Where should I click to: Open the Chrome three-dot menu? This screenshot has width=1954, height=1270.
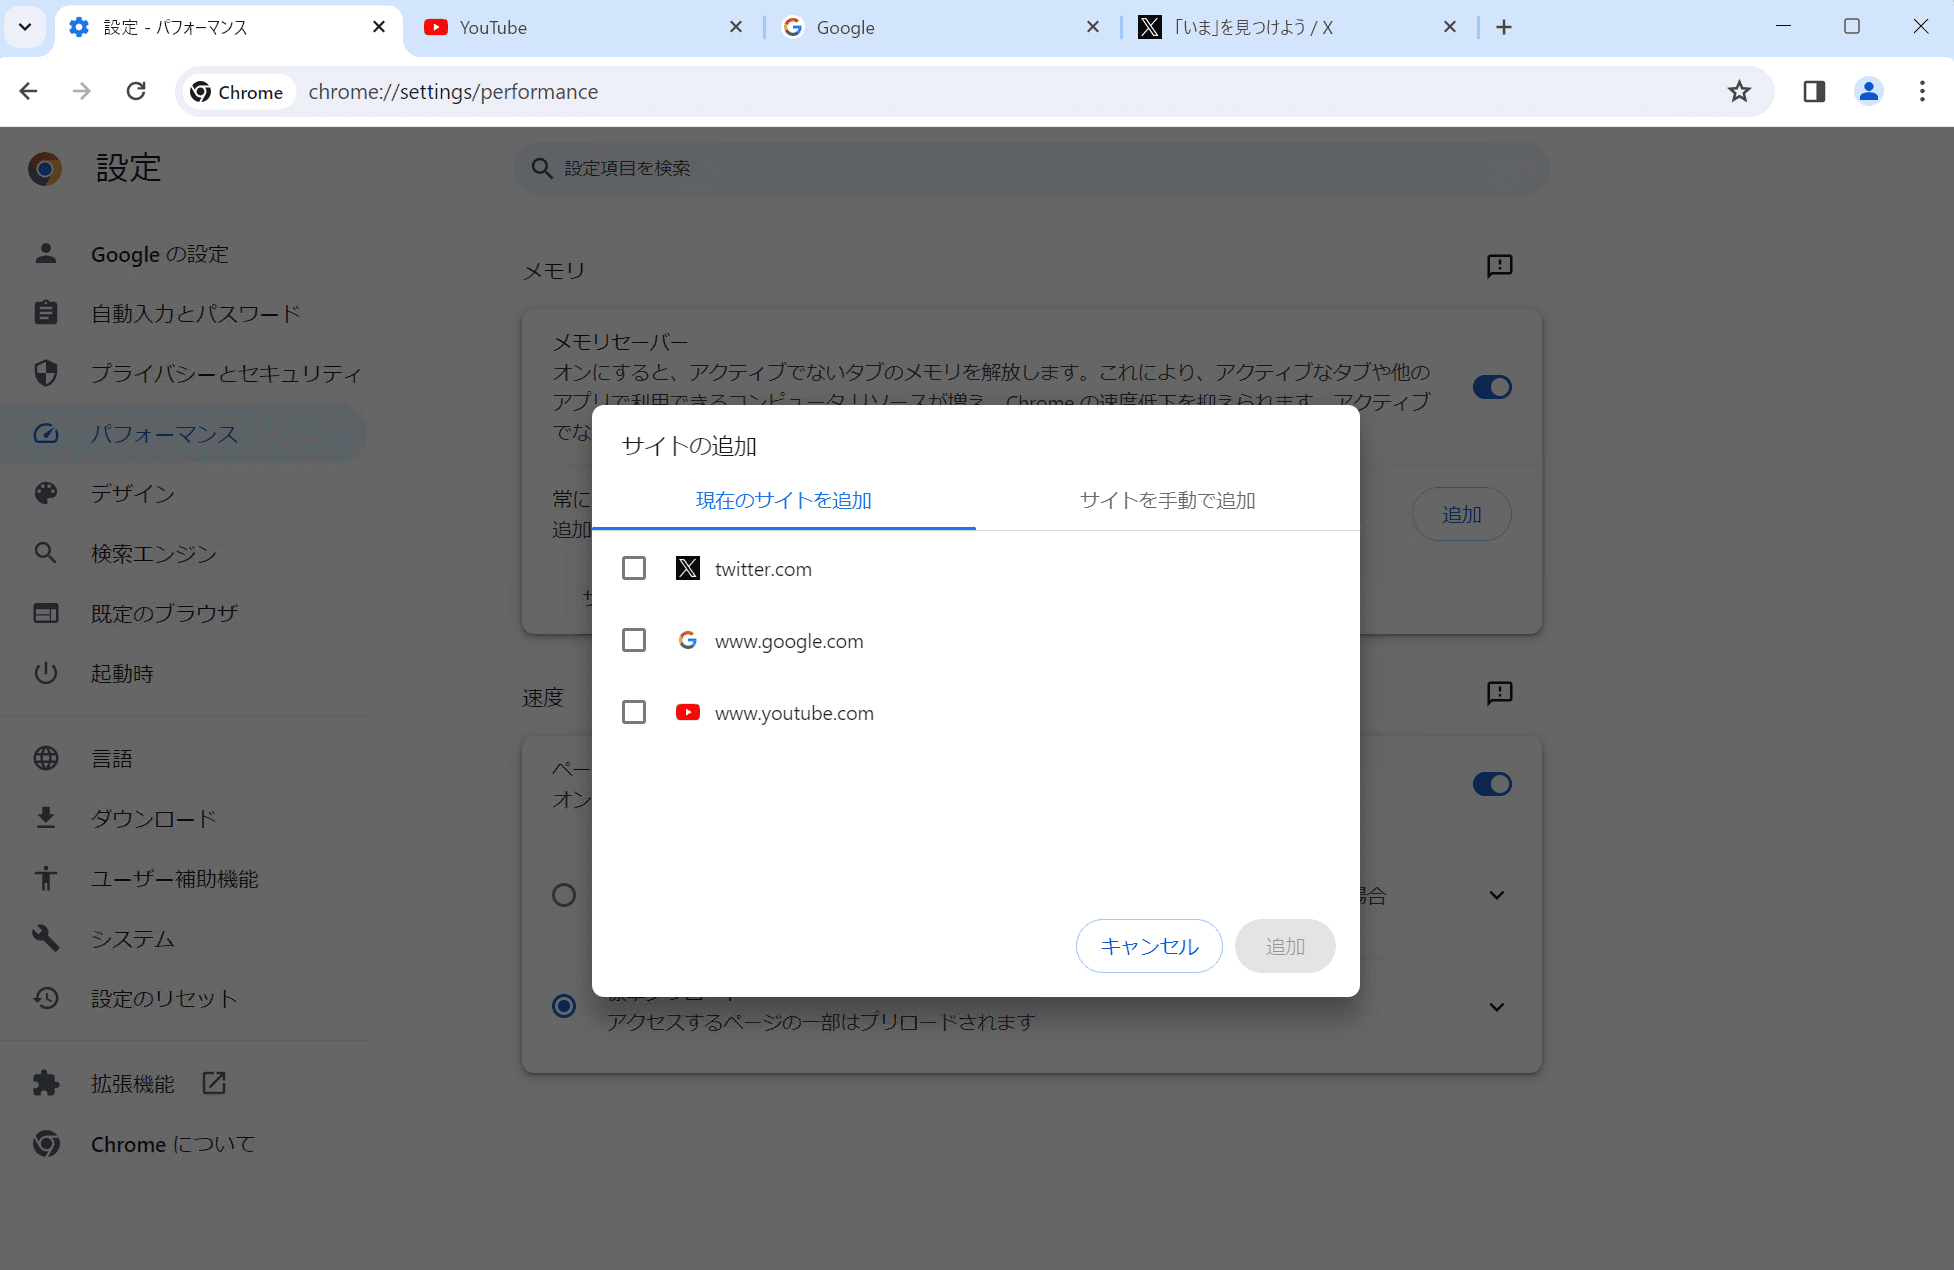click(1922, 92)
